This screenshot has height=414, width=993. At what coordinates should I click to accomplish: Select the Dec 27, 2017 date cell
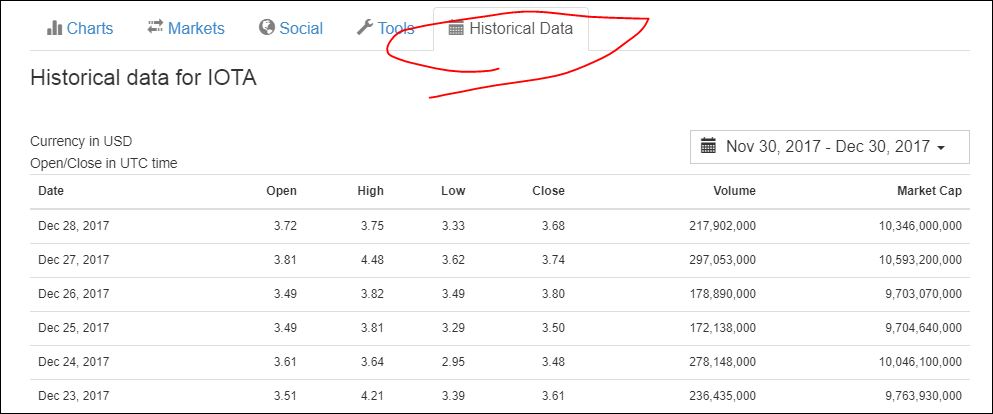[73, 260]
